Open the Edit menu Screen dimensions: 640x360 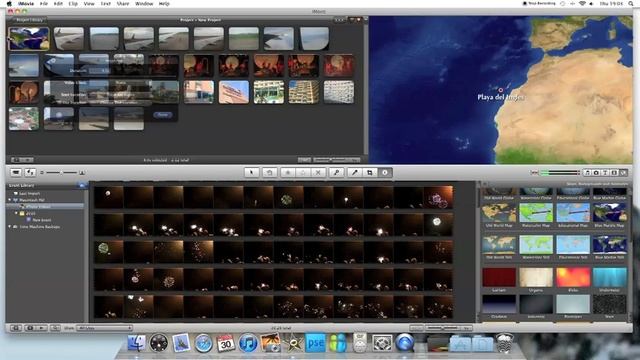58,4
